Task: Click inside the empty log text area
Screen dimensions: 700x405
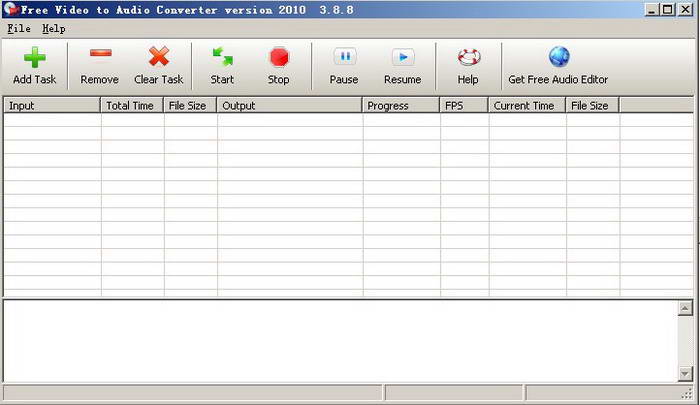Action: (340, 341)
